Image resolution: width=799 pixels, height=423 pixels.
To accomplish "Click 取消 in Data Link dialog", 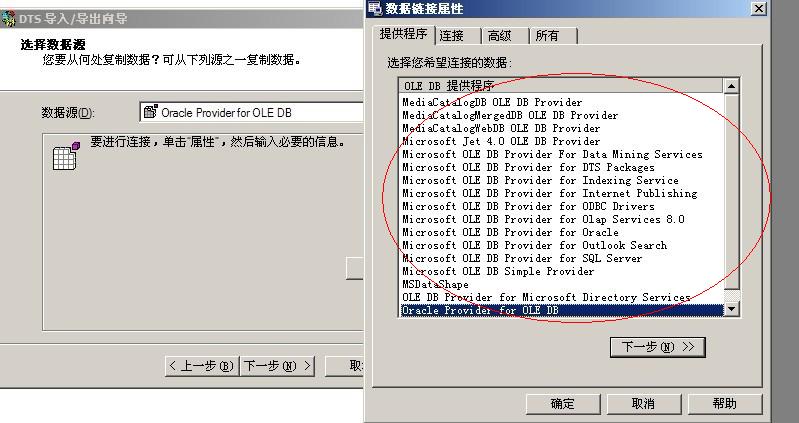I will pos(644,404).
